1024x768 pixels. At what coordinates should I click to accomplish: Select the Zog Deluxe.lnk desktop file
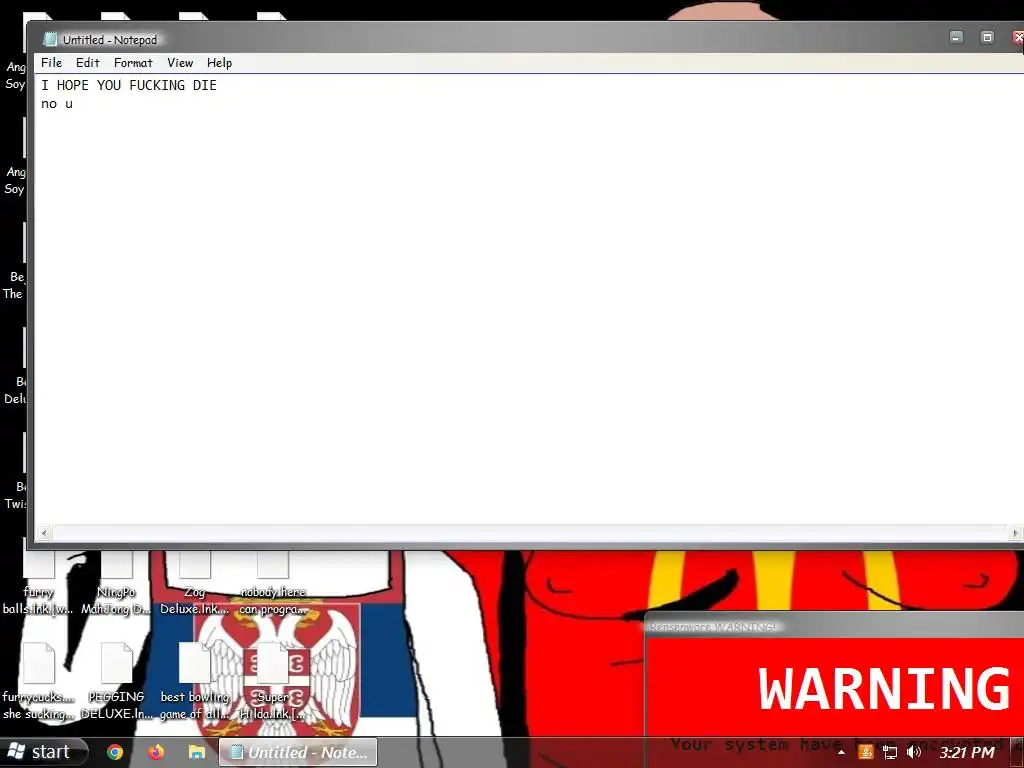(x=195, y=583)
